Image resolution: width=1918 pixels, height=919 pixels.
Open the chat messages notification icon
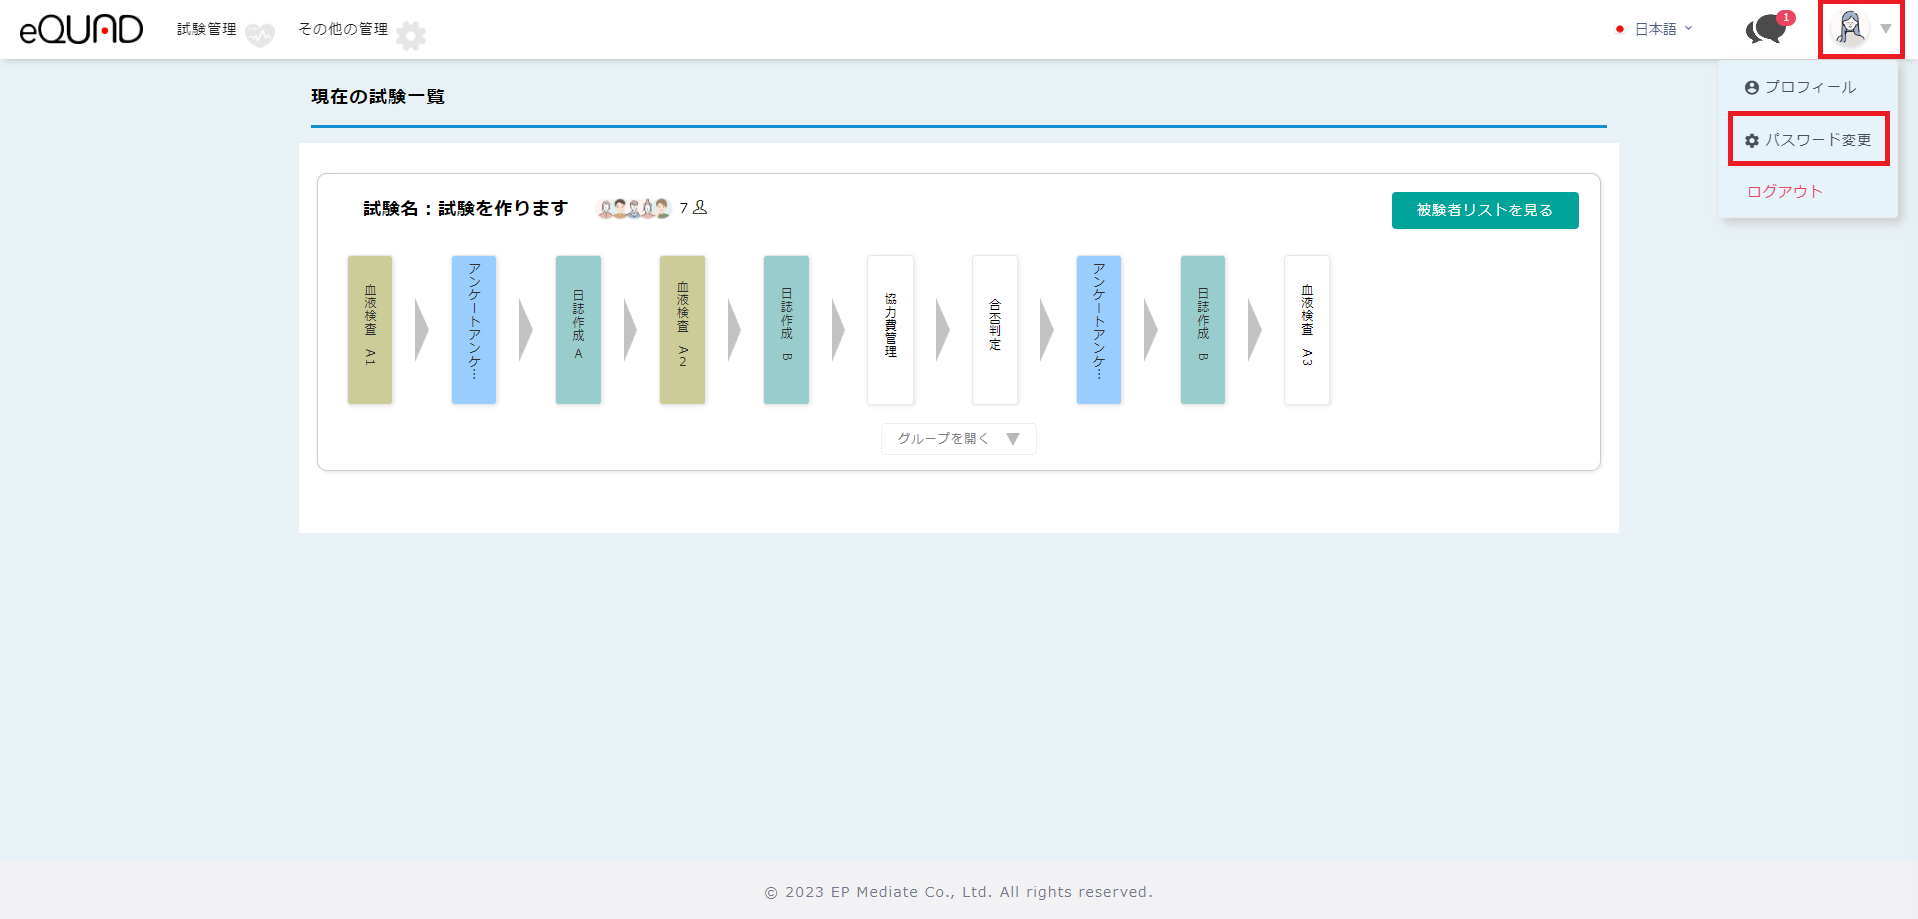point(1765,29)
